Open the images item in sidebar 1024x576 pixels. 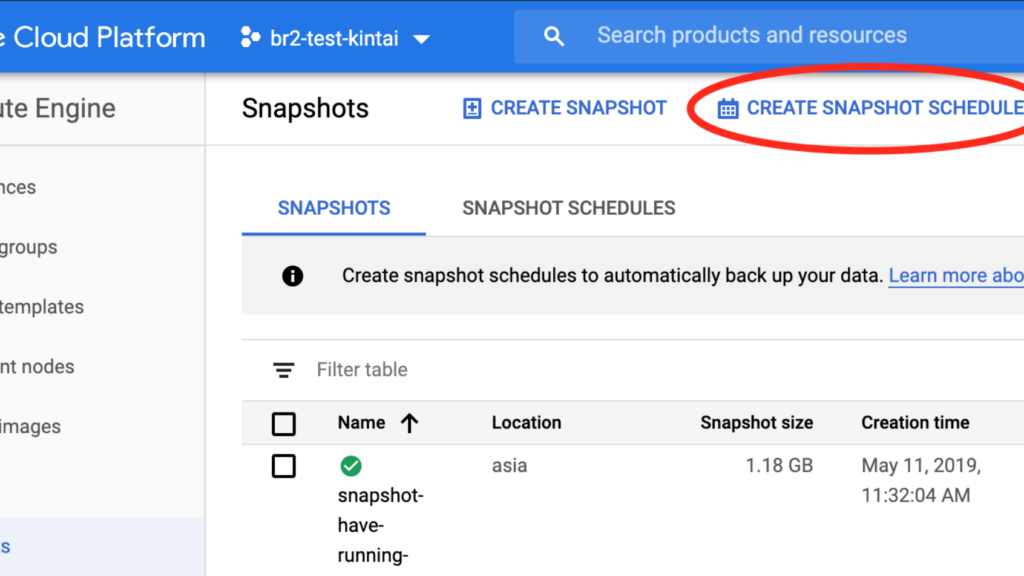[30, 426]
